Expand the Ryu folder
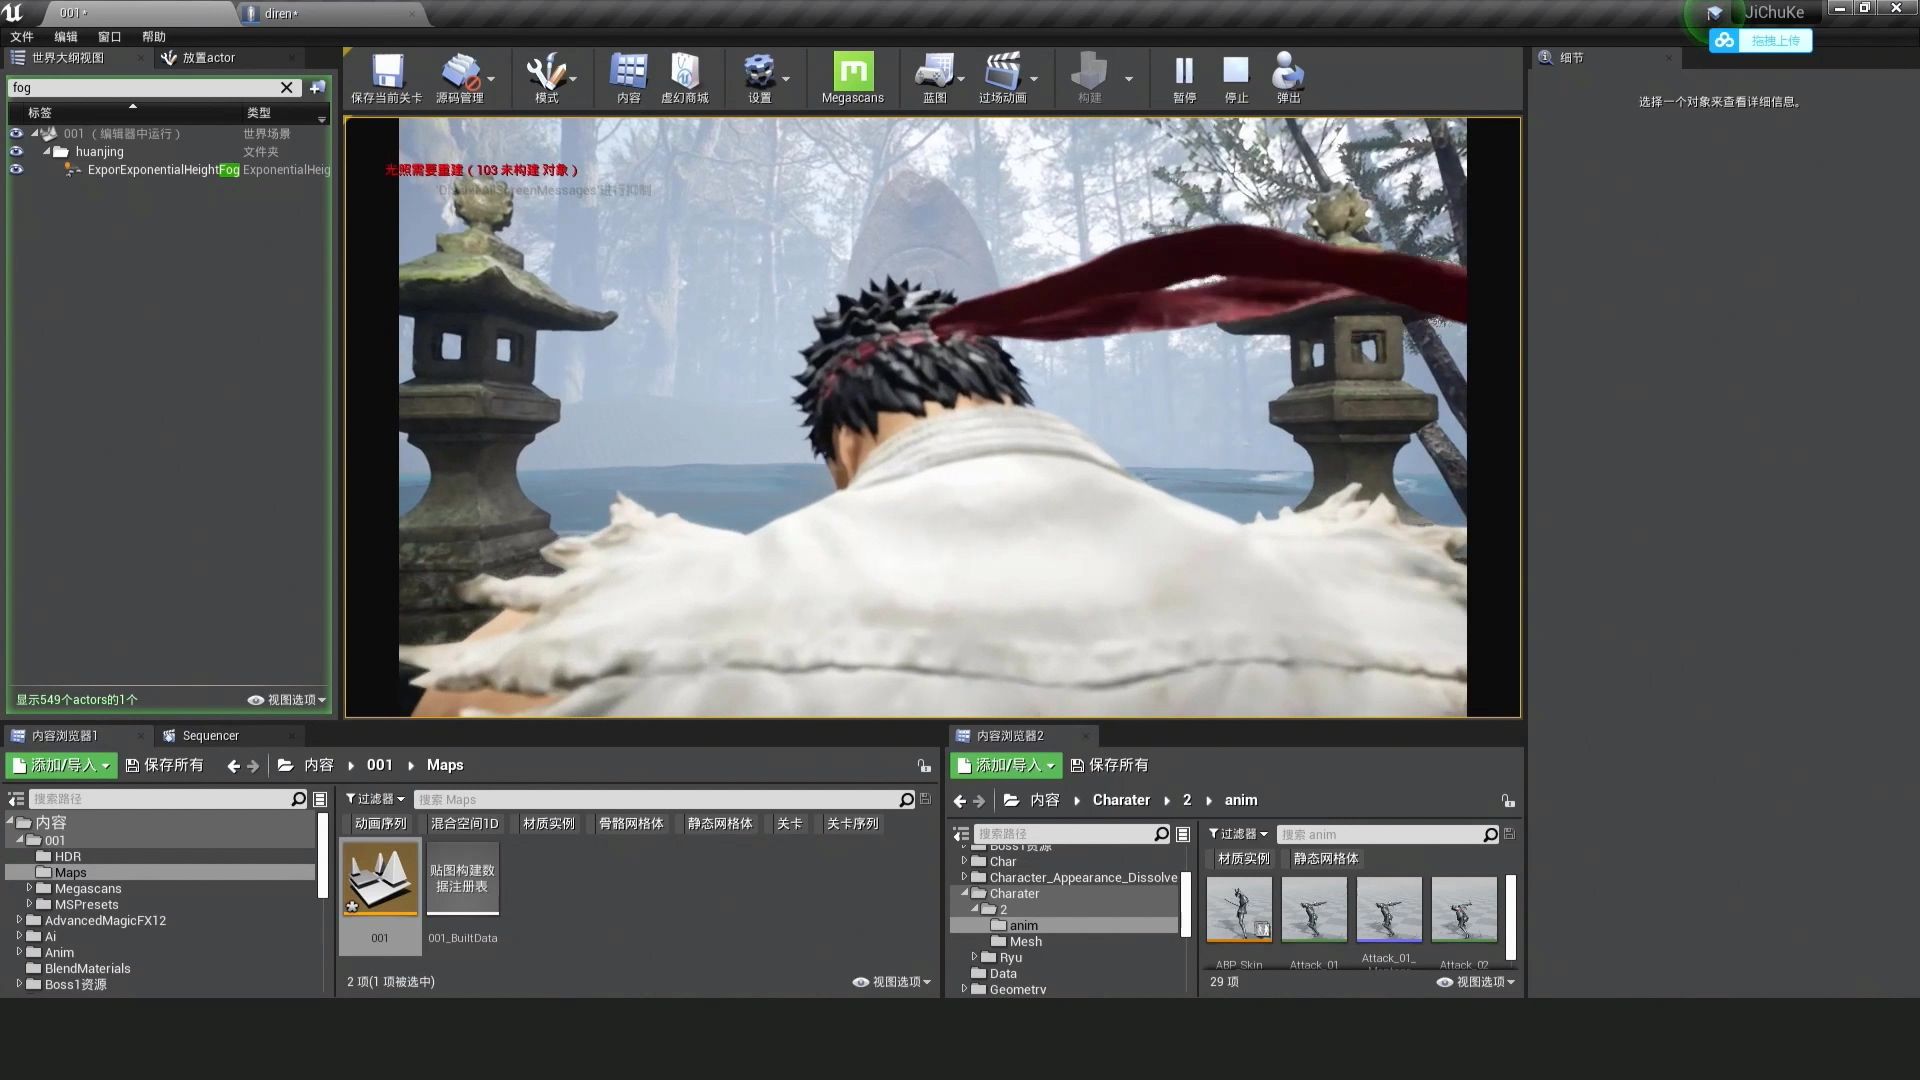Image resolution: width=1920 pixels, height=1080 pixels. (975, 957)
